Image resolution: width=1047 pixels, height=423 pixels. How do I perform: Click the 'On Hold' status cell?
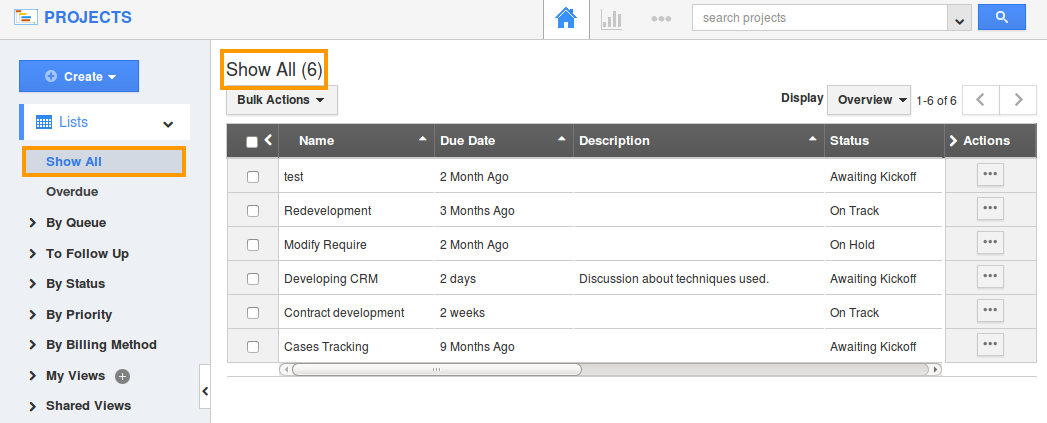(x=852, y=245)
